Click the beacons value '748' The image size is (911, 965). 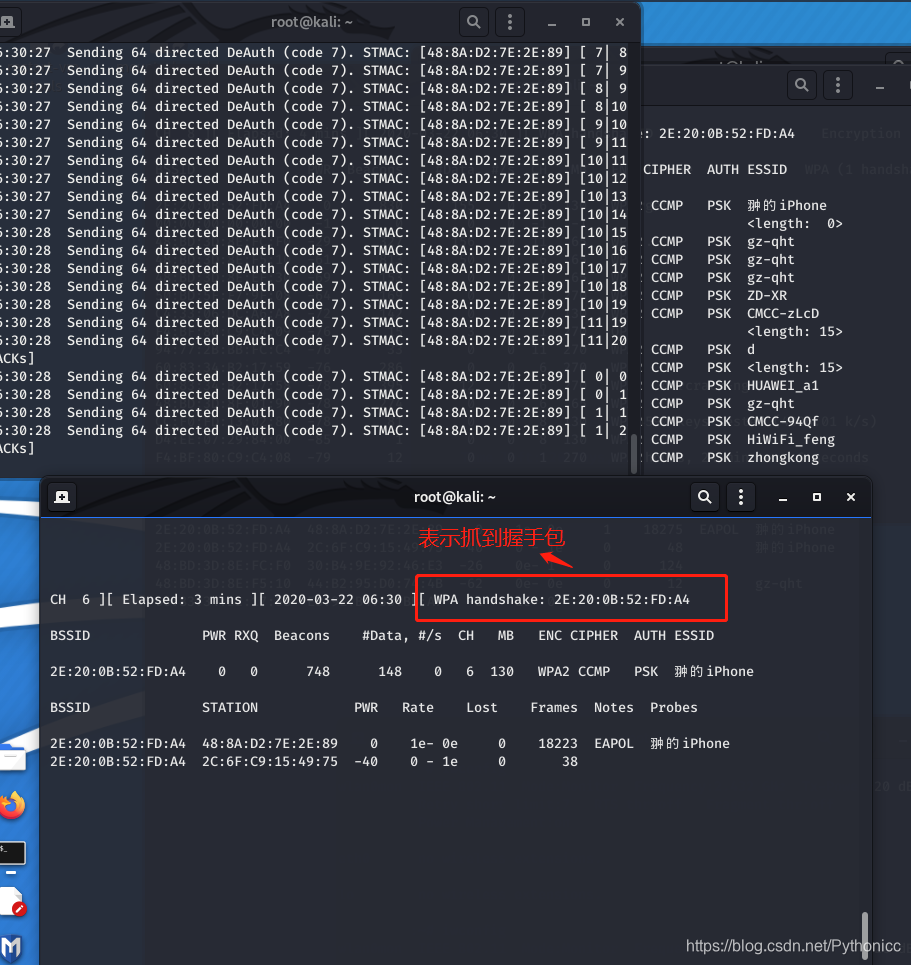318,671
